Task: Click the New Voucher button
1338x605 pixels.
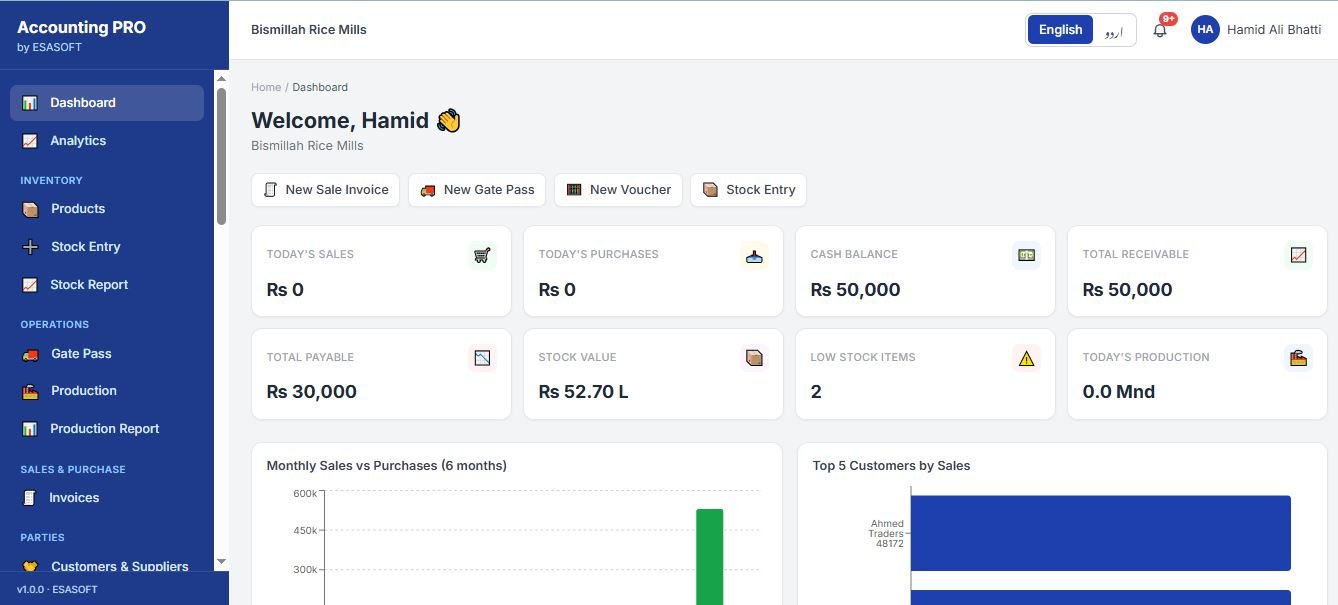Action: point(618,190)
